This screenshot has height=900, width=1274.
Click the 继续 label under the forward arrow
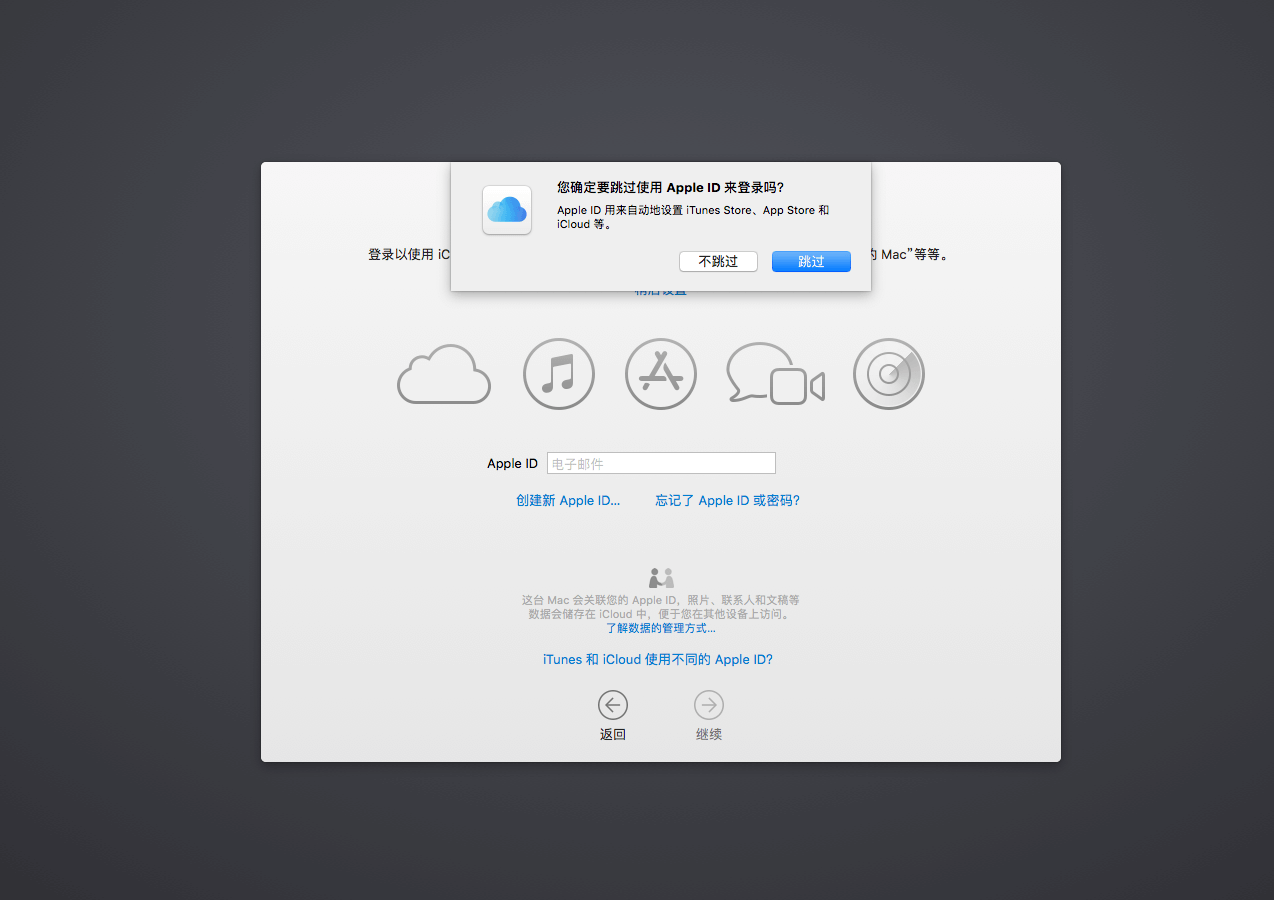[709, 734]
